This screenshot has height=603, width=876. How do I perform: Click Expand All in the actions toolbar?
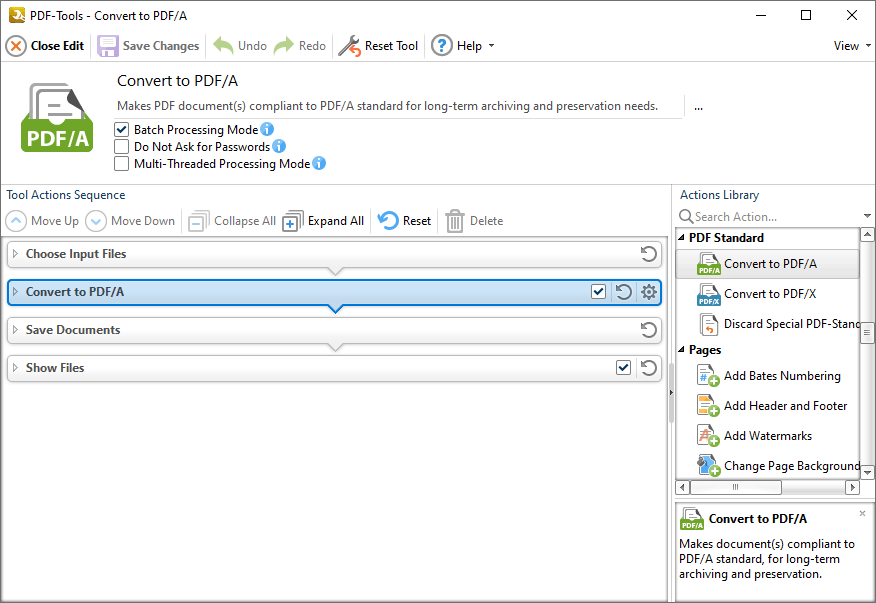[x=323, y=221]
